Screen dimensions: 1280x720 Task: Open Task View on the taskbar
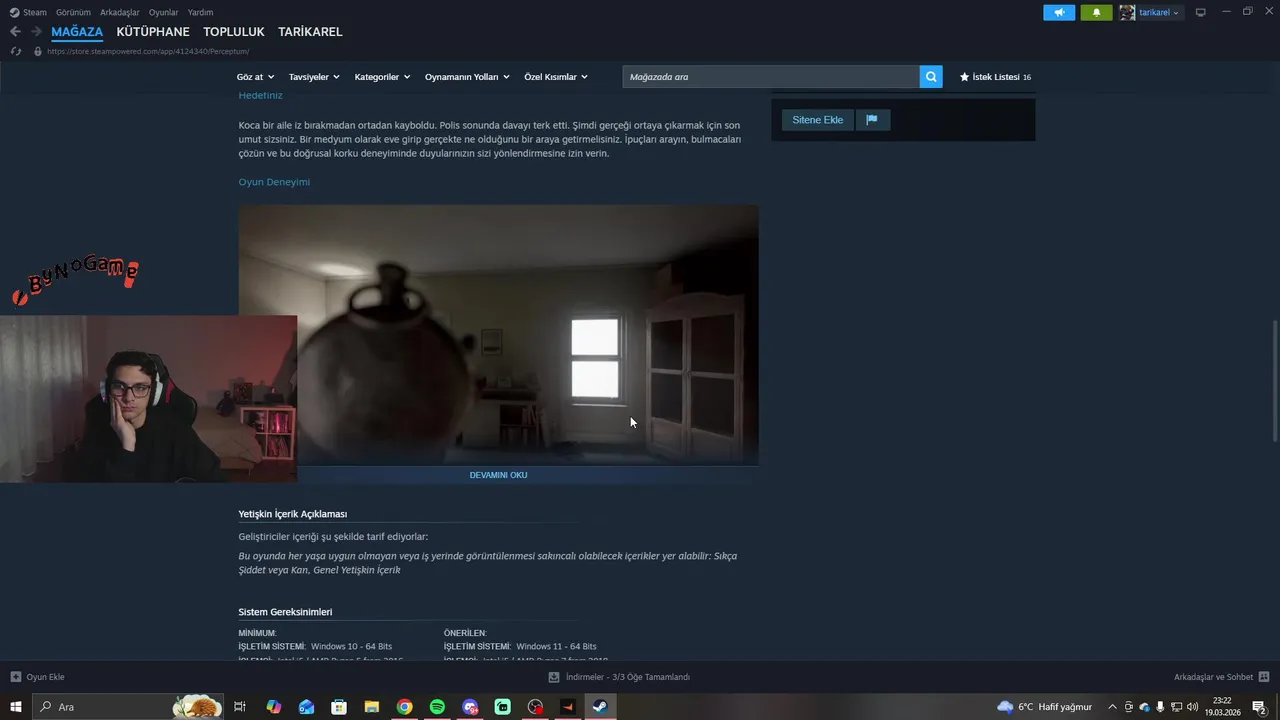[x=240, y=707]
